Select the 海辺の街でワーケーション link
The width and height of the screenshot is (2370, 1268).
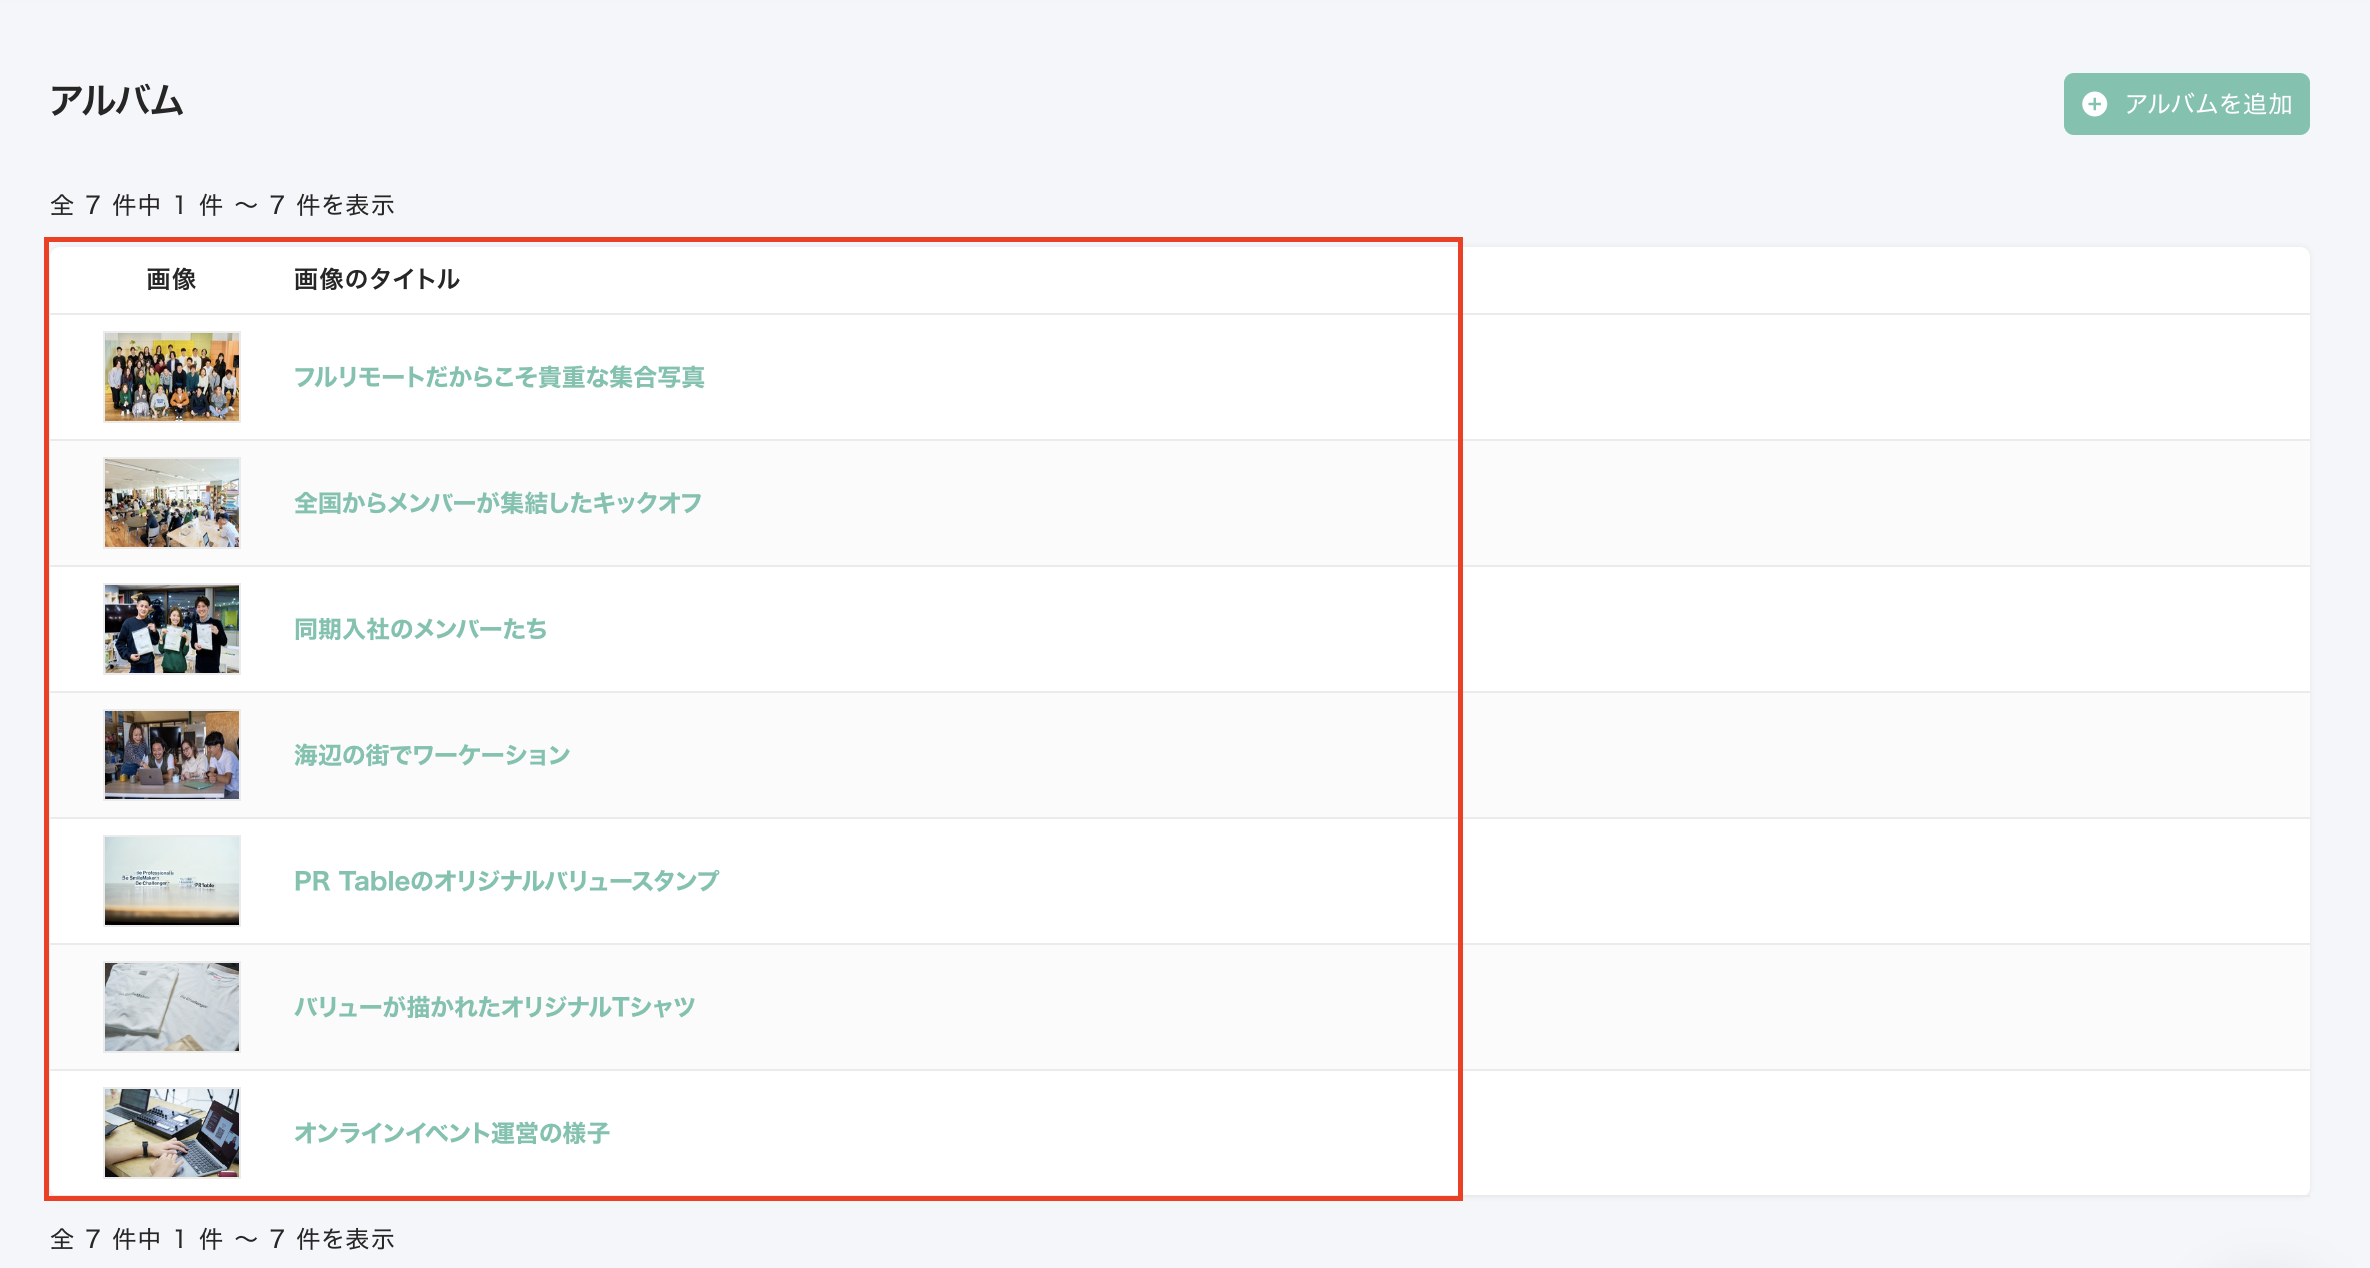coord(432,755)
